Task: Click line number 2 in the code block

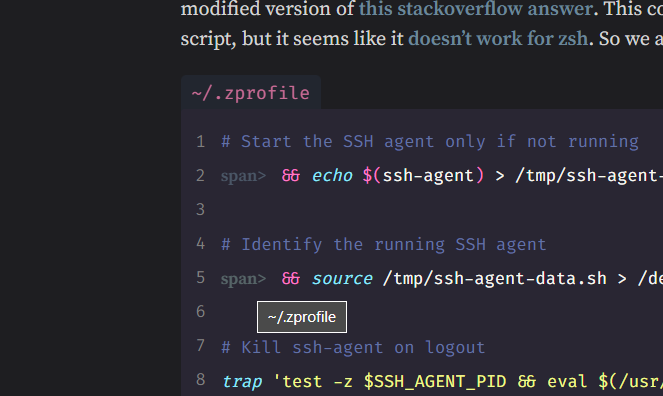Action: tap(200, 175)
